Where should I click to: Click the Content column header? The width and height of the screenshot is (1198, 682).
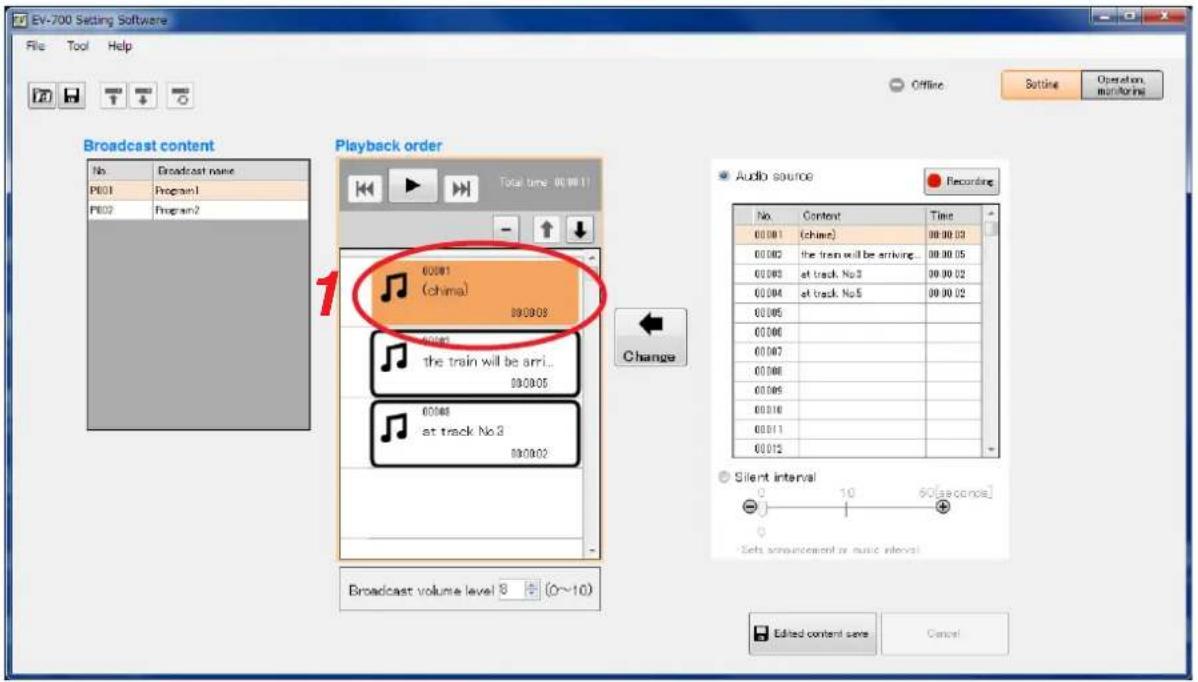coord(862,215)
